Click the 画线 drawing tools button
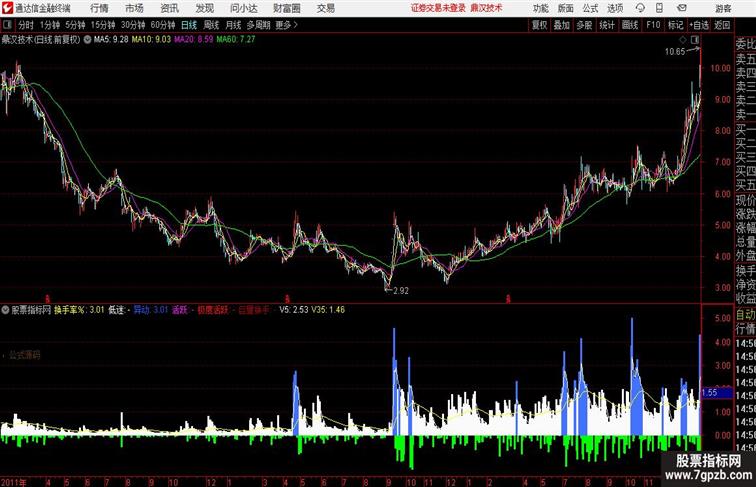 click(x=630, y=25)
